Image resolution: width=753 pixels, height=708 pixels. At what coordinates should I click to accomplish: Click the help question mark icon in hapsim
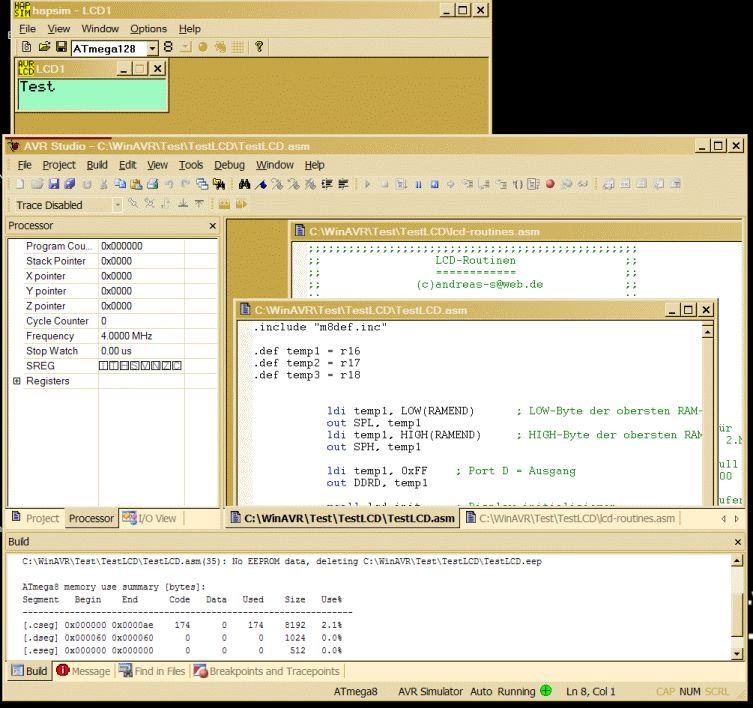click(259, 47)
